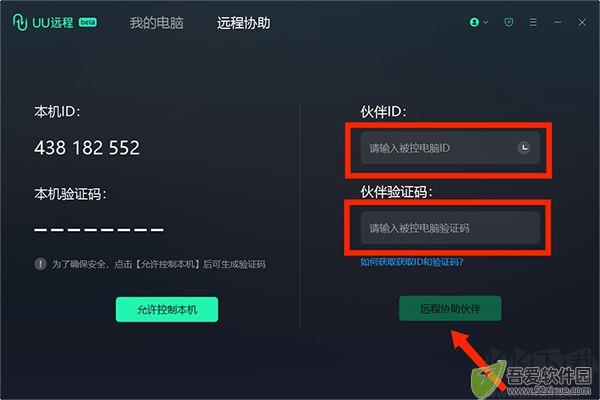Screen dimensions: 600x400
Task: Switch to the 我的电脑 tab
Action: 157,23
